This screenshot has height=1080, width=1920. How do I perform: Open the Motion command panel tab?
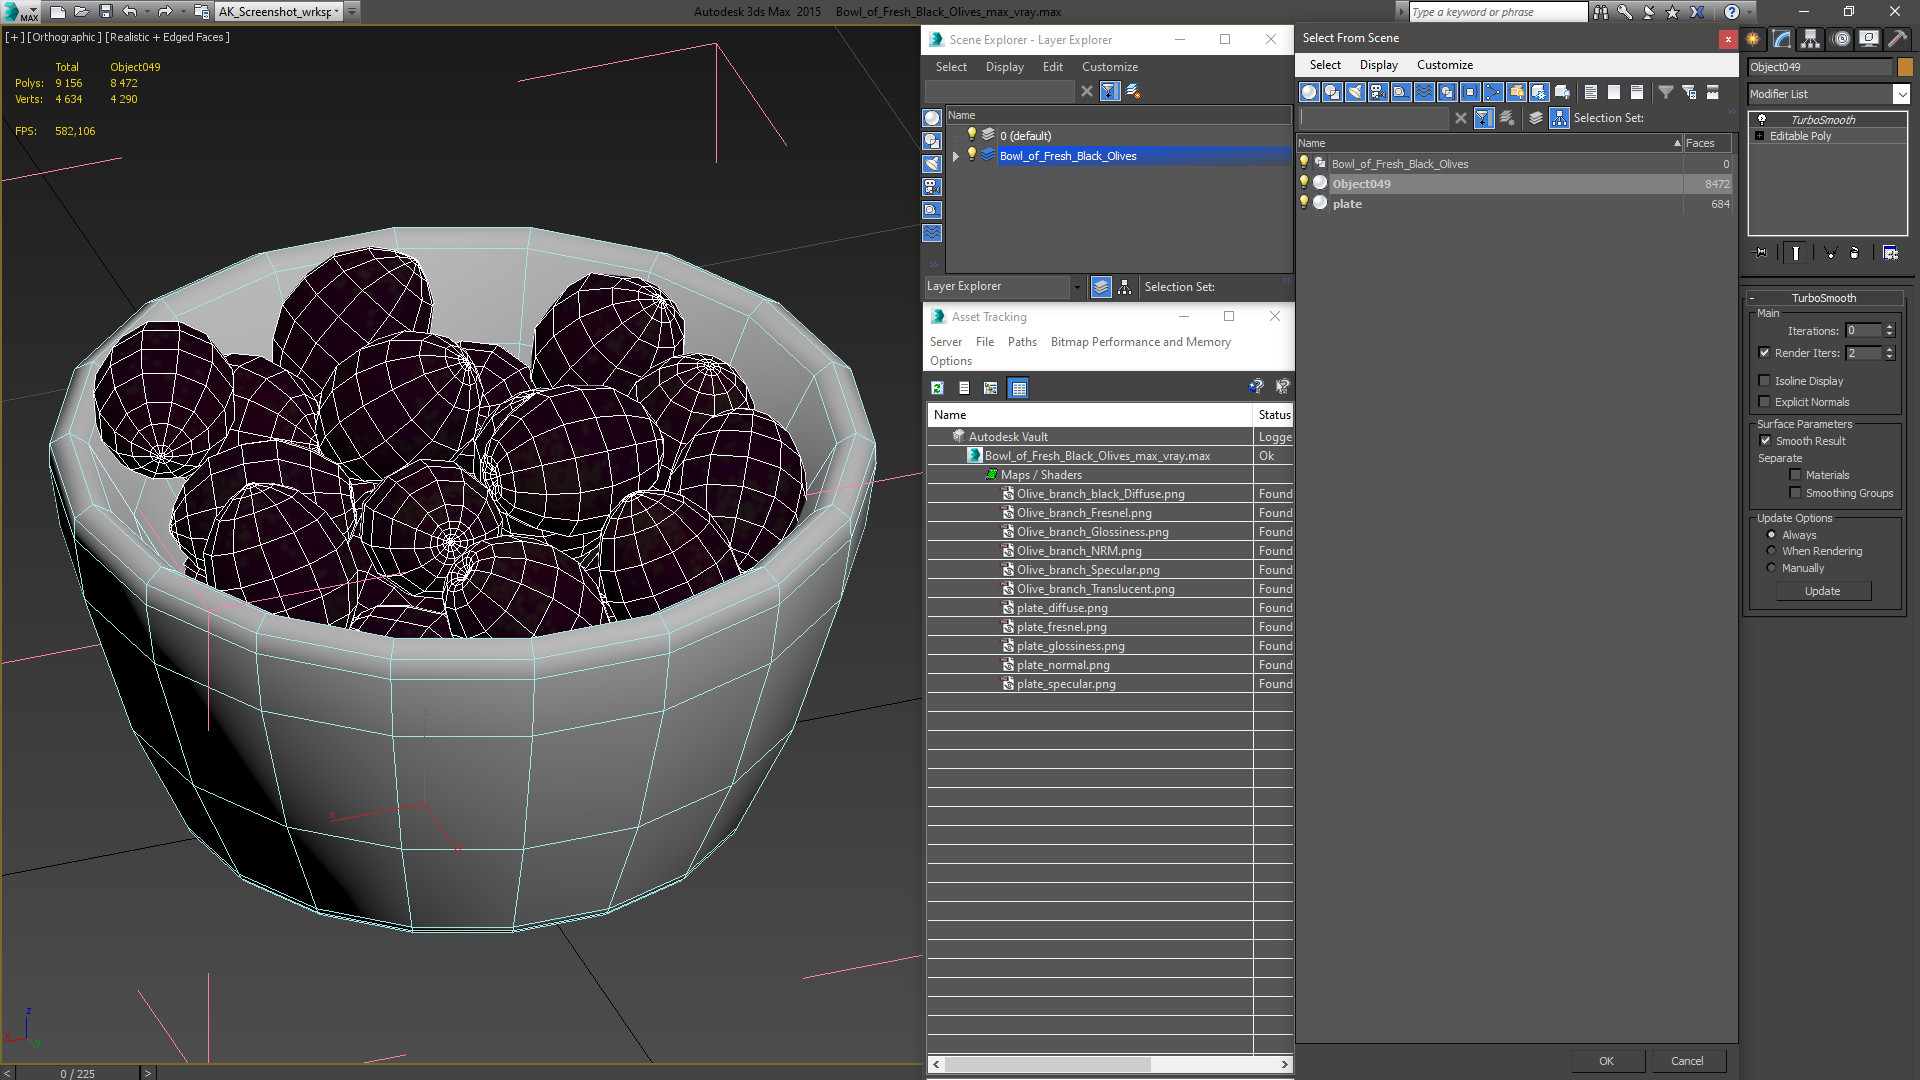(1841, 39)
